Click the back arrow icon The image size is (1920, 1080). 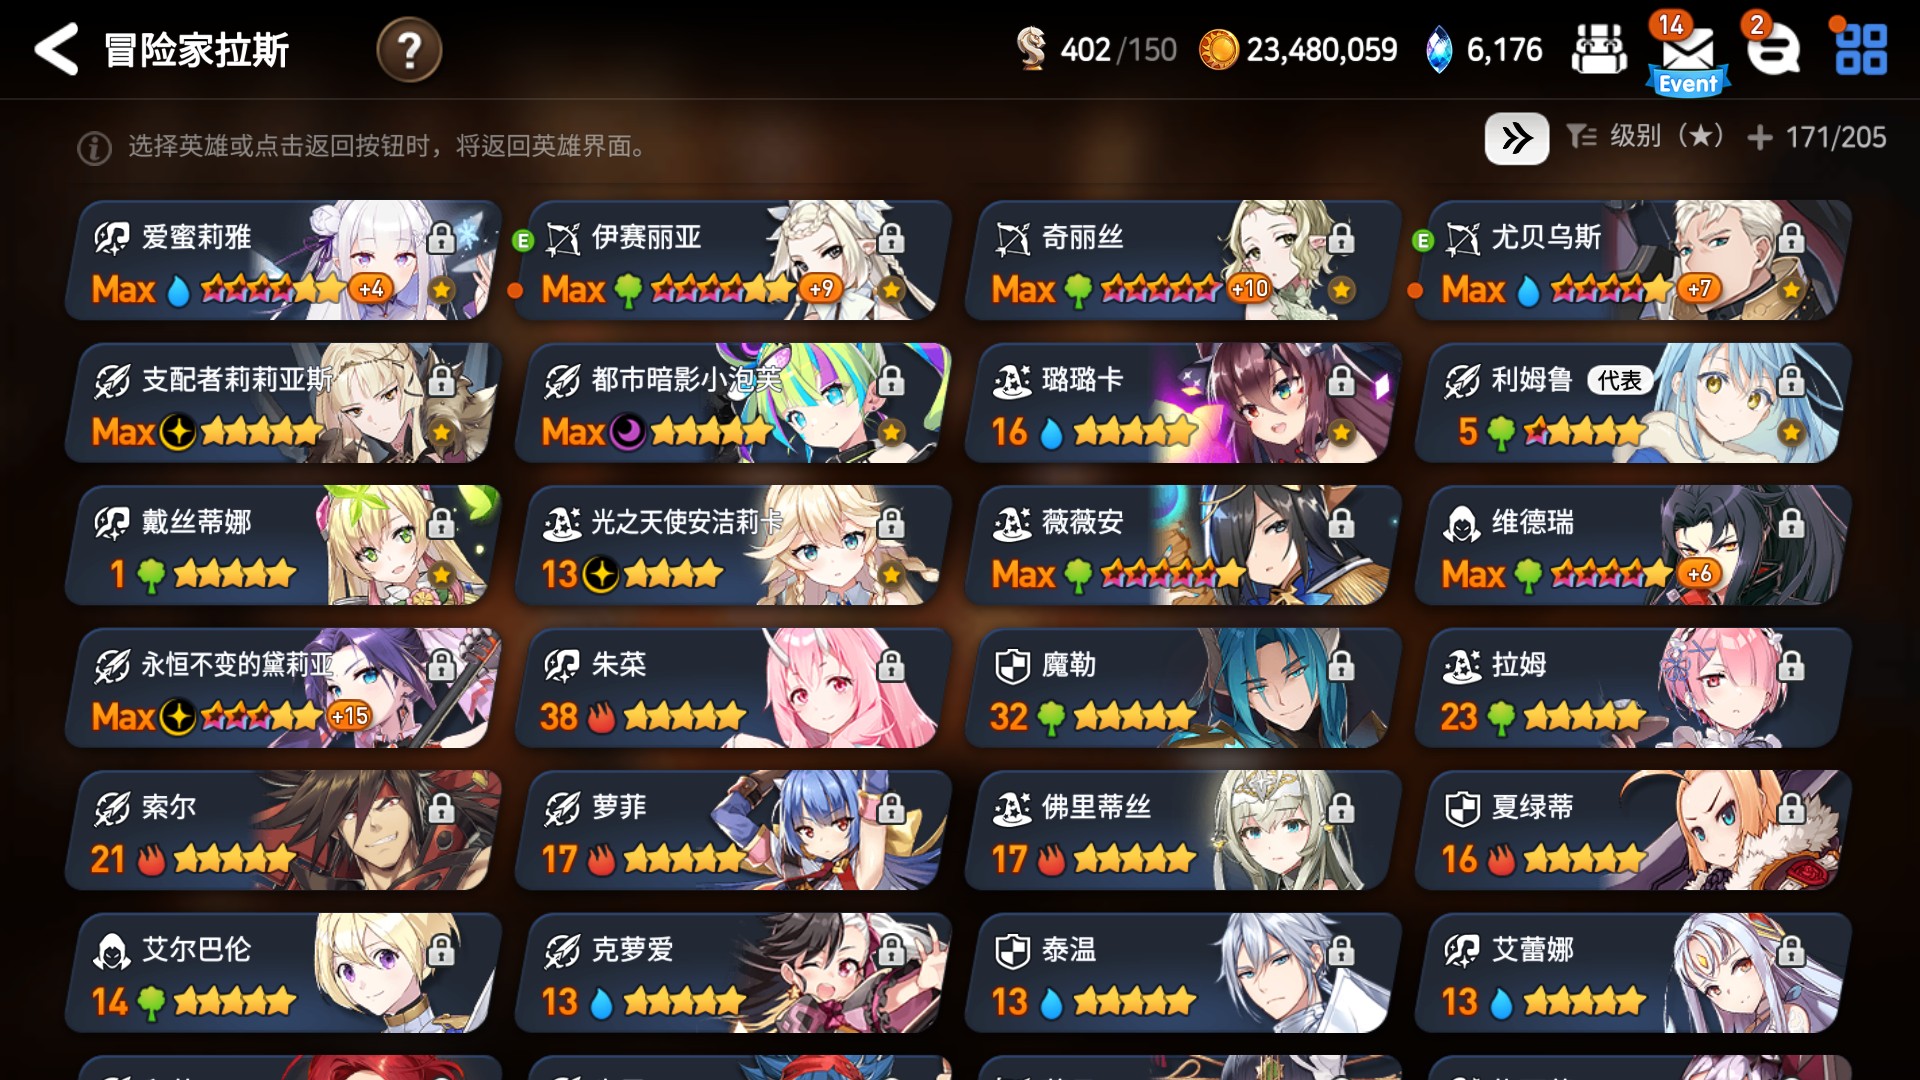56,49
